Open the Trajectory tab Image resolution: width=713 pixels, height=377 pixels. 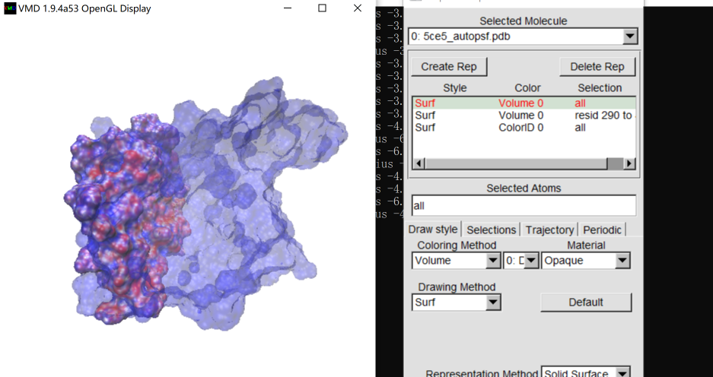pos(549,230)
